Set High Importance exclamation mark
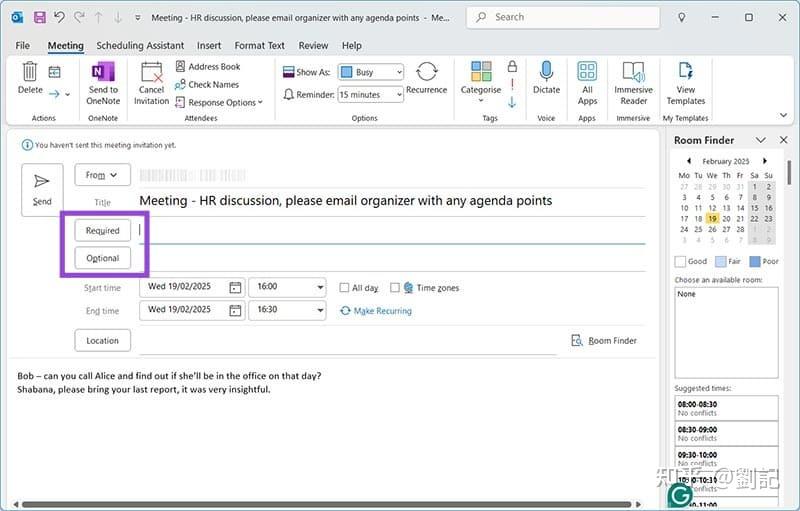 [x=512, y=84]
